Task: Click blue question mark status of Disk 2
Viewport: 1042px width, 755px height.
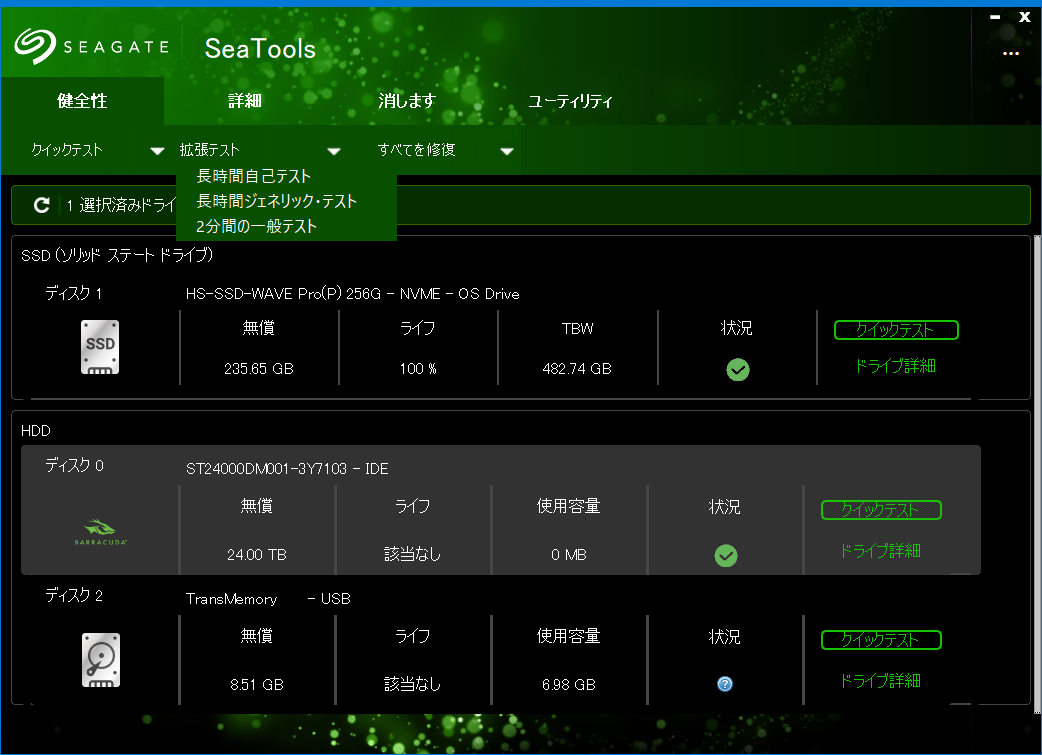Action: (x=725, y=684)
